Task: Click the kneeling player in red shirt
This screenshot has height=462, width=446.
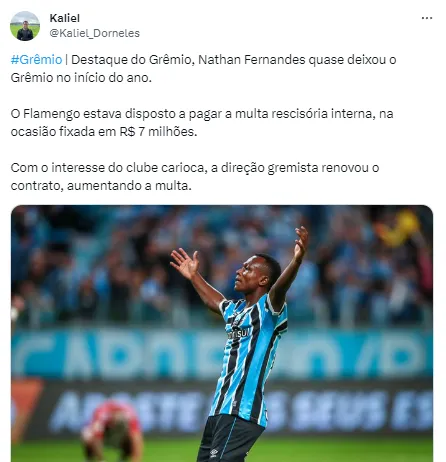Action: (113, 430)
